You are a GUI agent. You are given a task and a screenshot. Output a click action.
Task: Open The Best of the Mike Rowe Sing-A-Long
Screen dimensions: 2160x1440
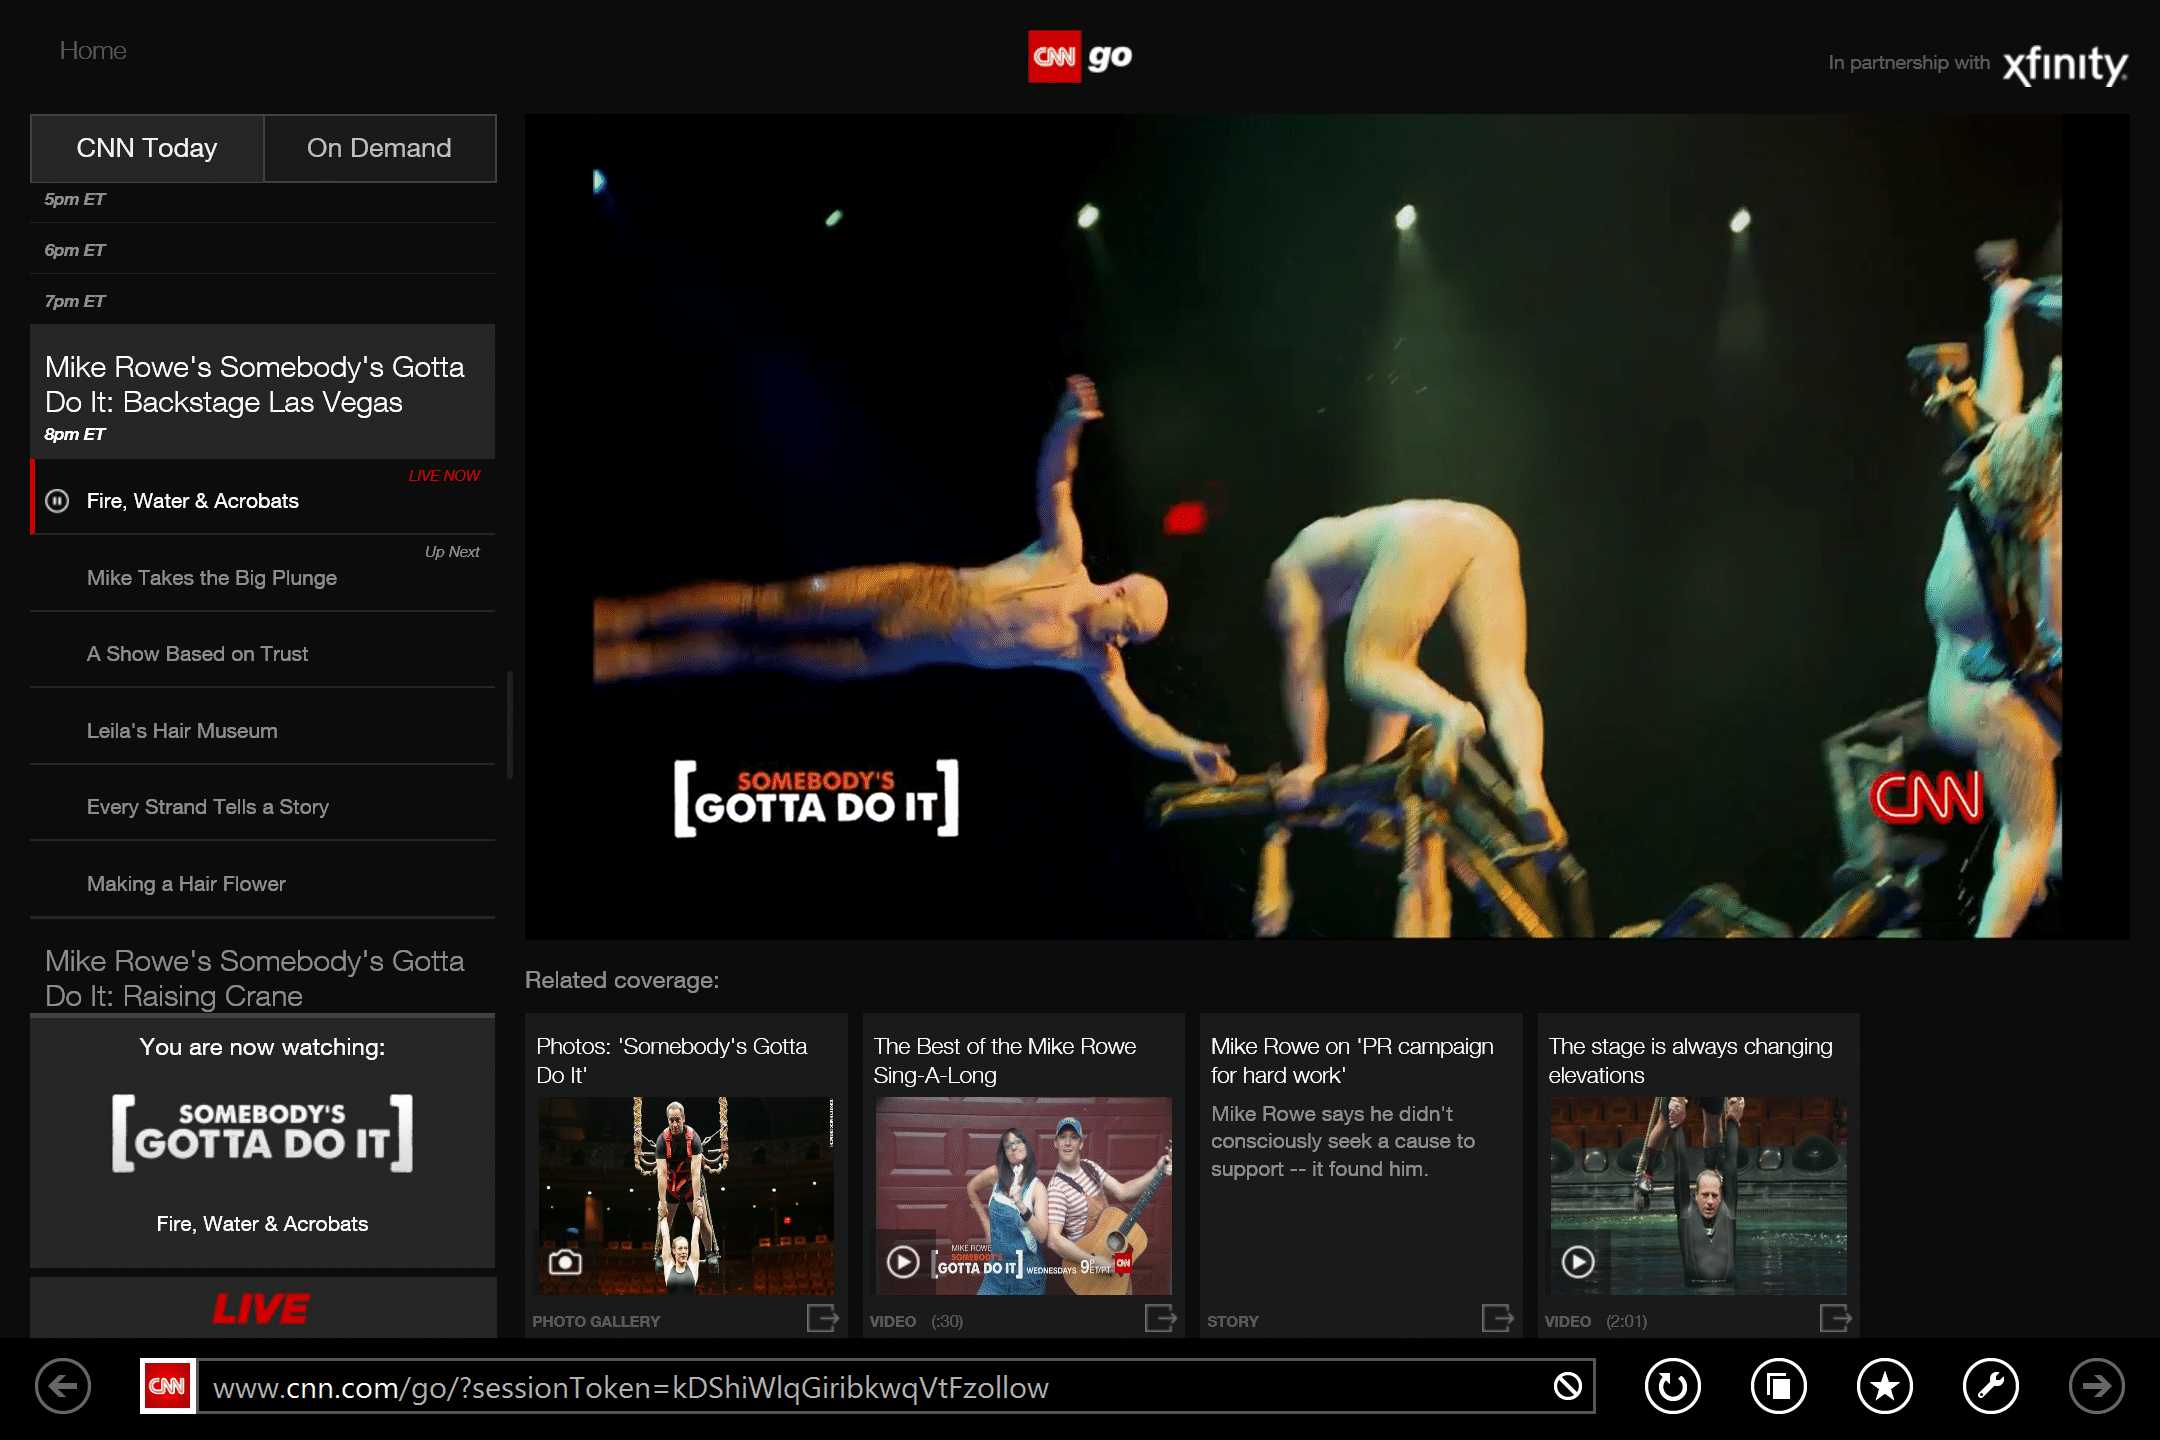point(1004,1060)
